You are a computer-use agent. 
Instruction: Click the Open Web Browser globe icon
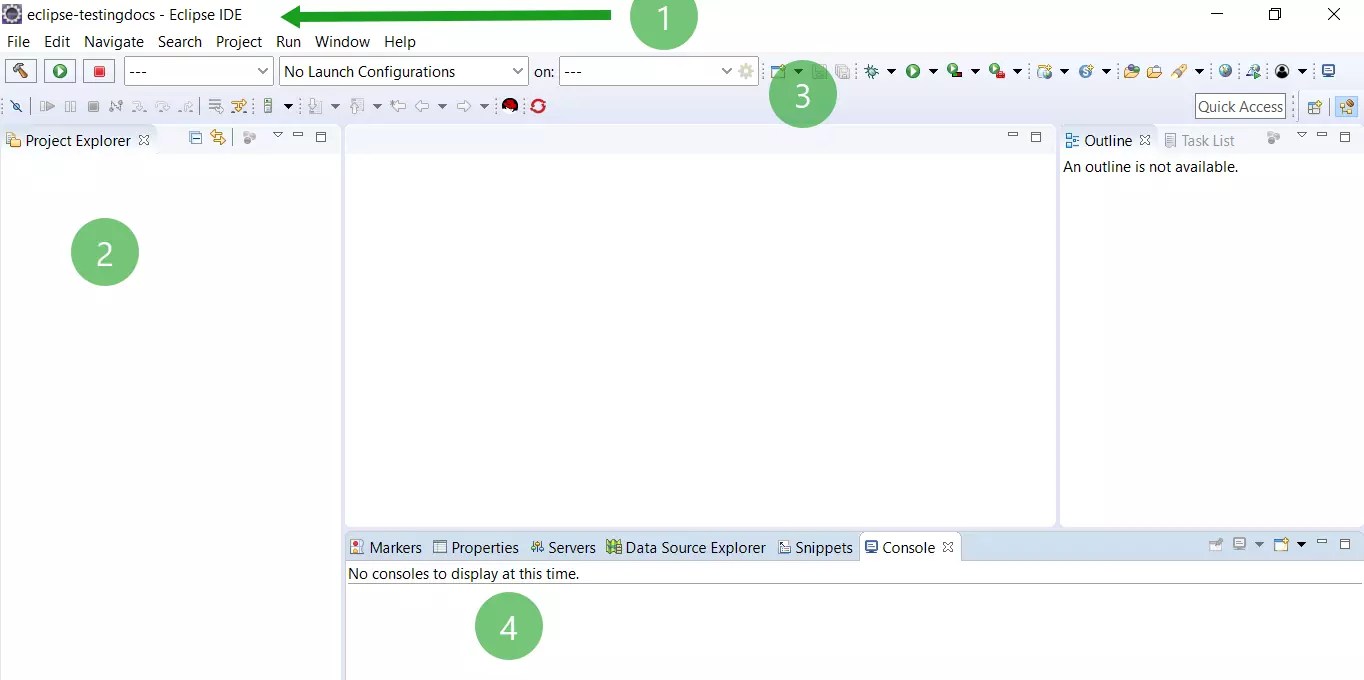(1225, 71)
